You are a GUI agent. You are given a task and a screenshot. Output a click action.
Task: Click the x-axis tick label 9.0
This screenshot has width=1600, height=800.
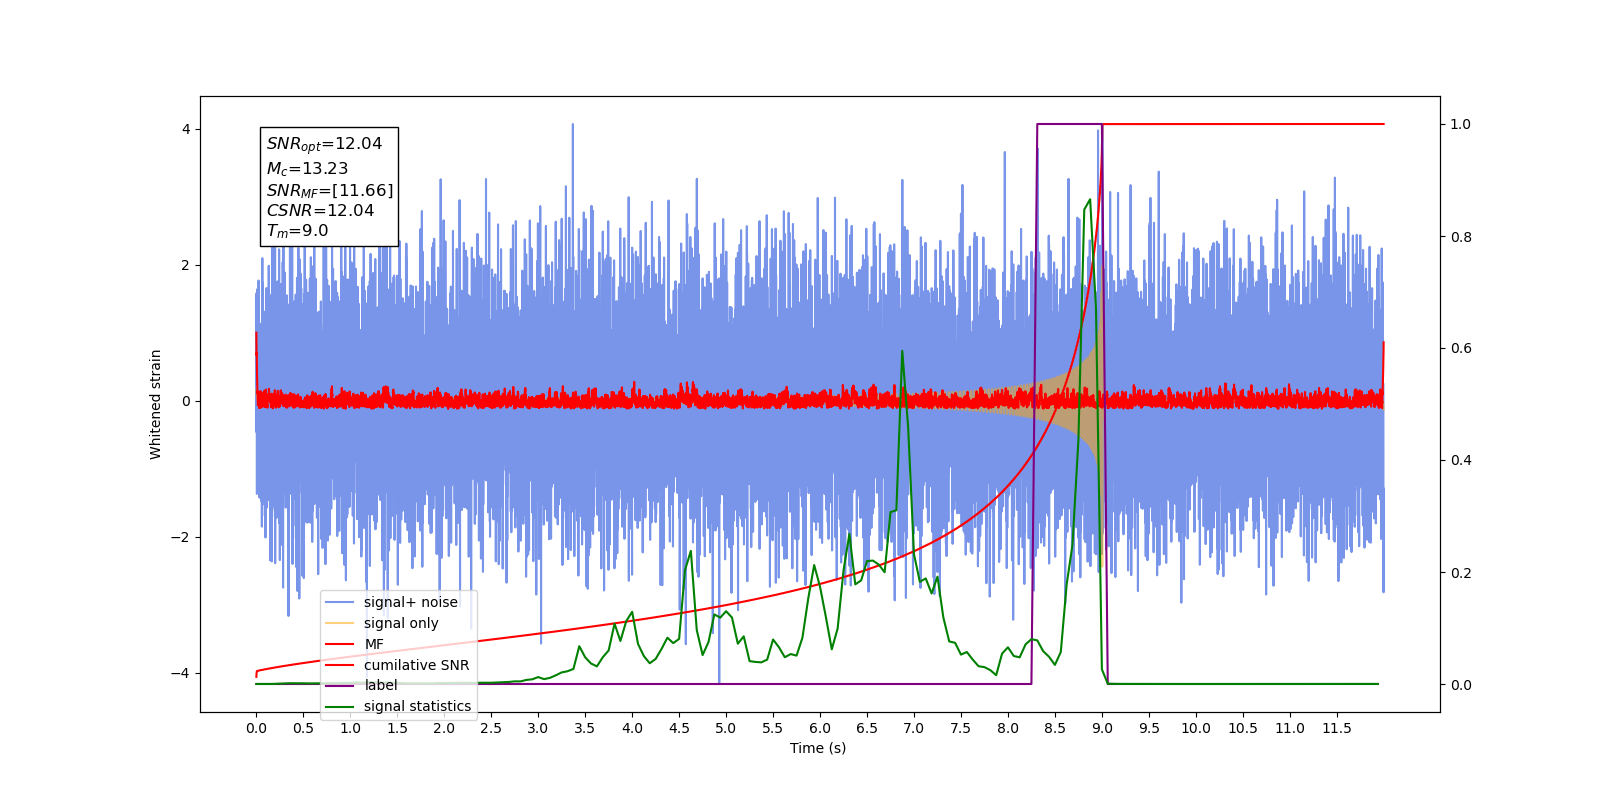click(1102, 728)
